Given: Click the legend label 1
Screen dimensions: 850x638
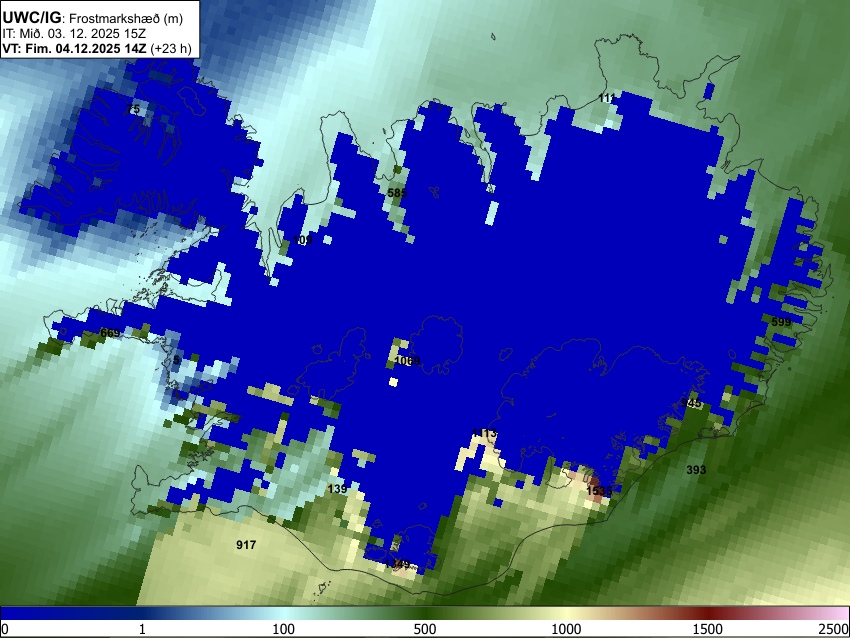Looking at the screenshot, I should [x=142, y=629].
